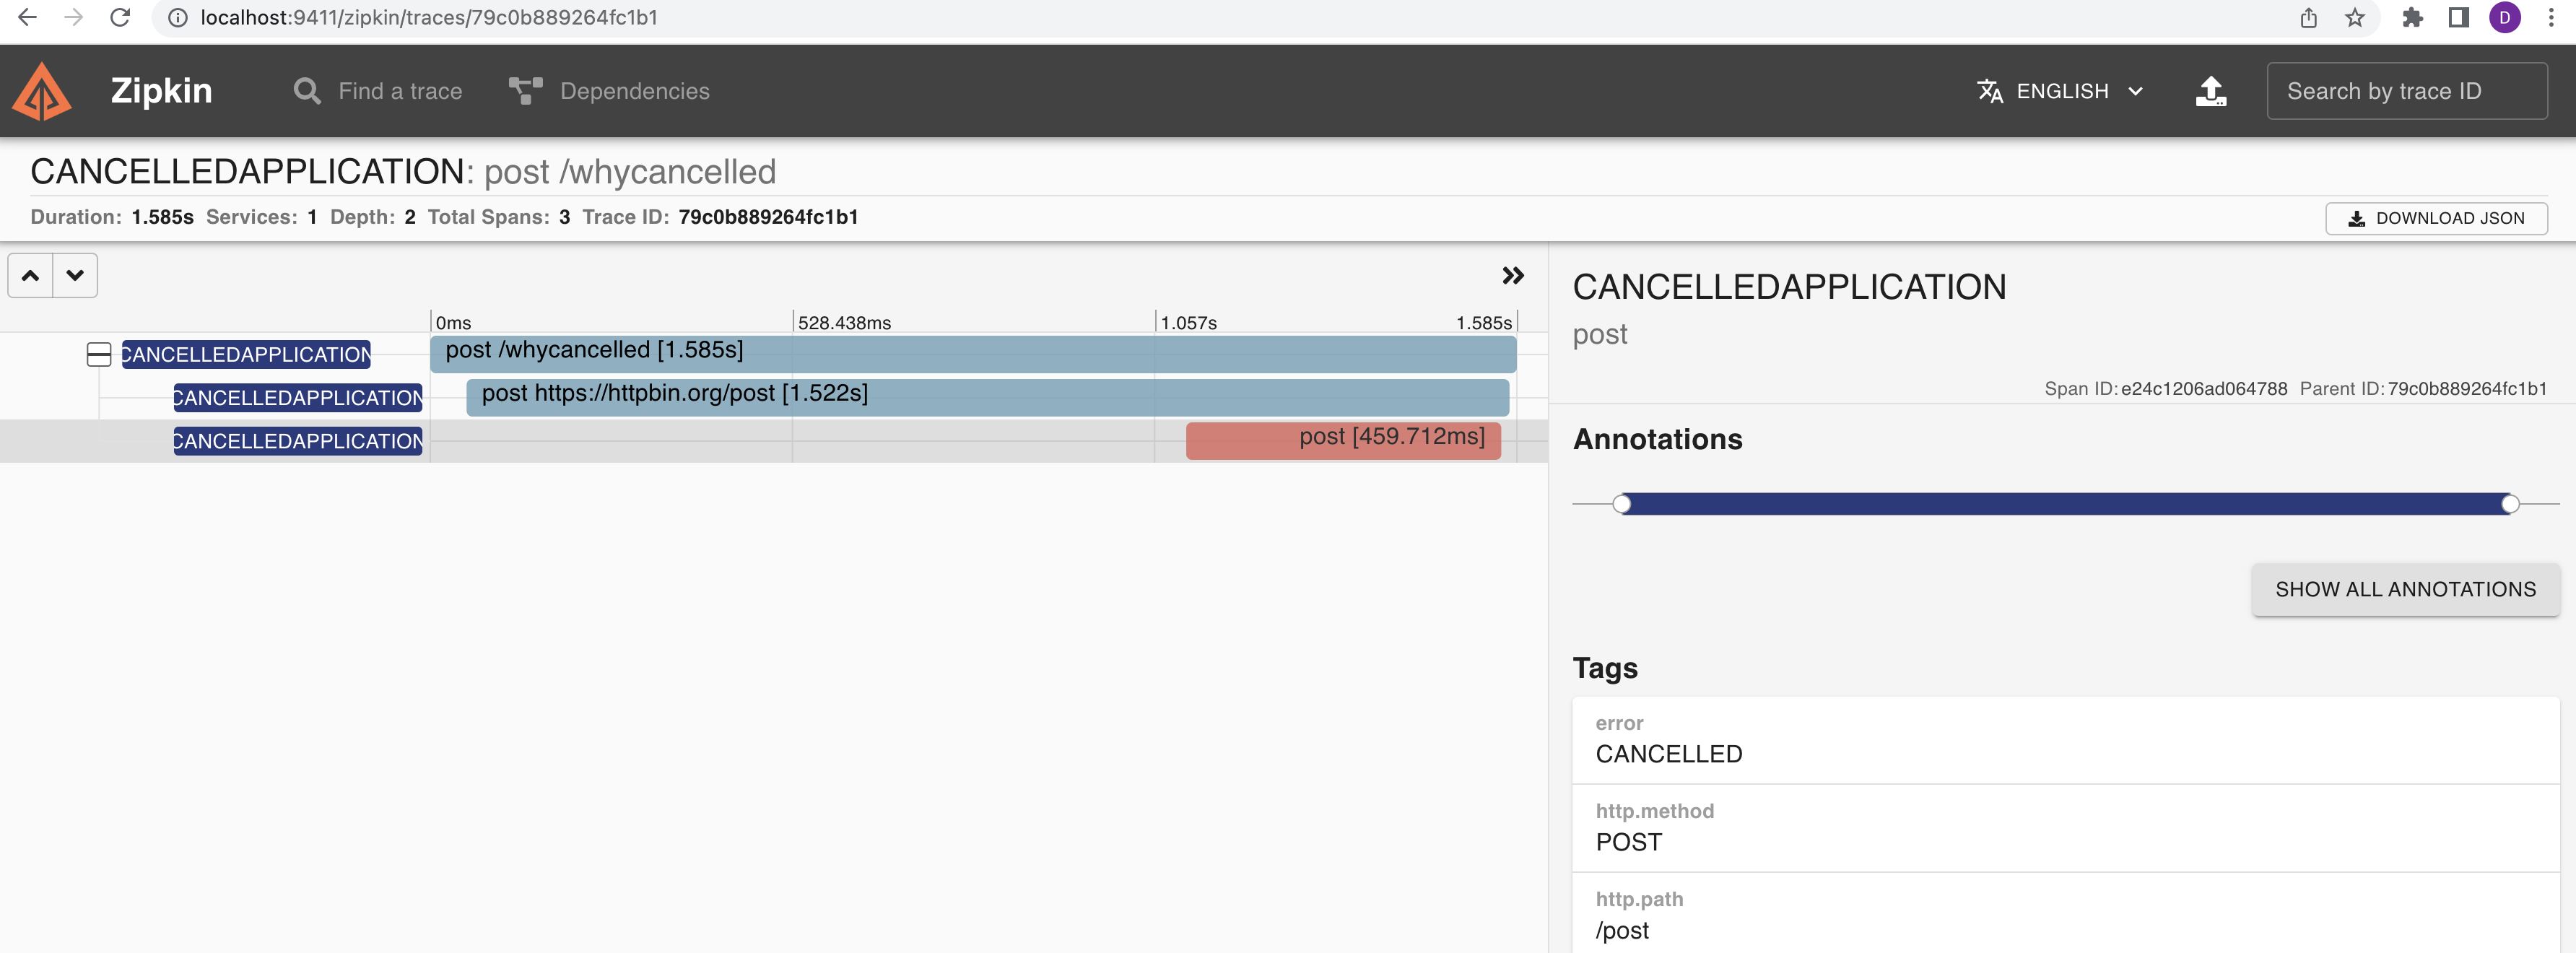Click the language translation icon next to ENGLISH
The width and height of the screenshot is (2576, 953).
[x=1988, y=90]
